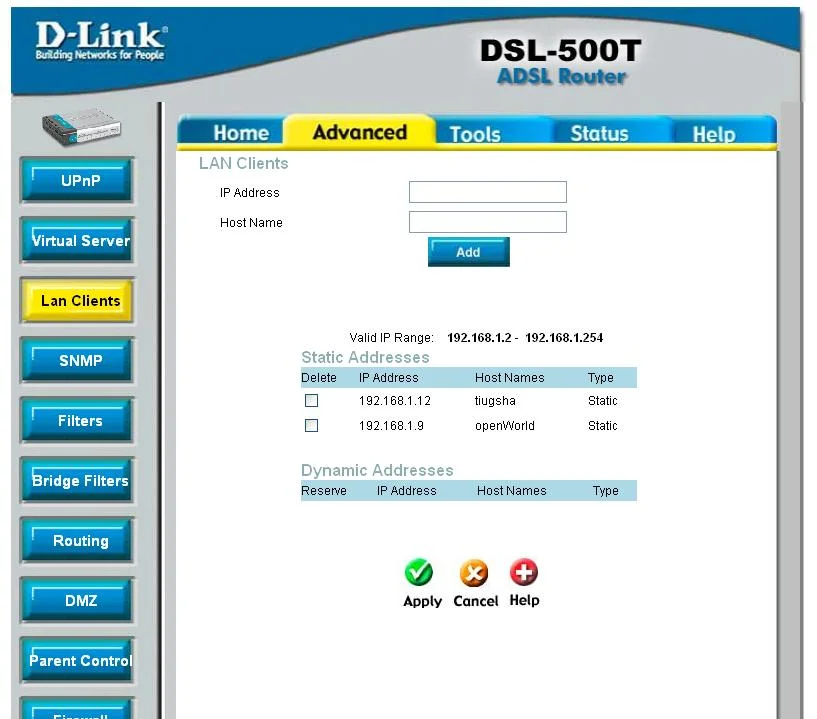Click the Delete column header
Image resolution: width=817 pixels, height=719 pixels.
[319, 378]
